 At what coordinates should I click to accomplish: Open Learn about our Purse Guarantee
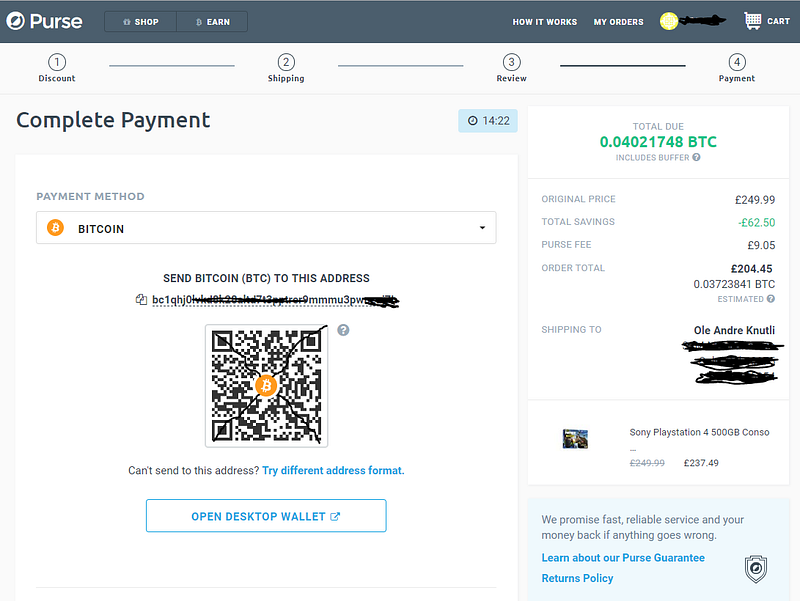pos(623,558)
